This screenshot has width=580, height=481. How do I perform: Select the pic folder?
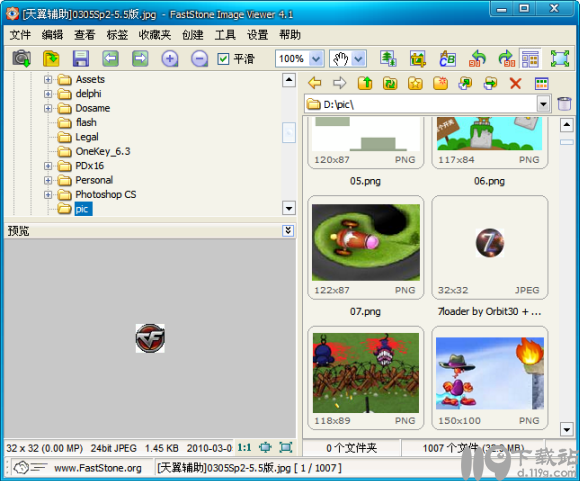tap(83, 209)
